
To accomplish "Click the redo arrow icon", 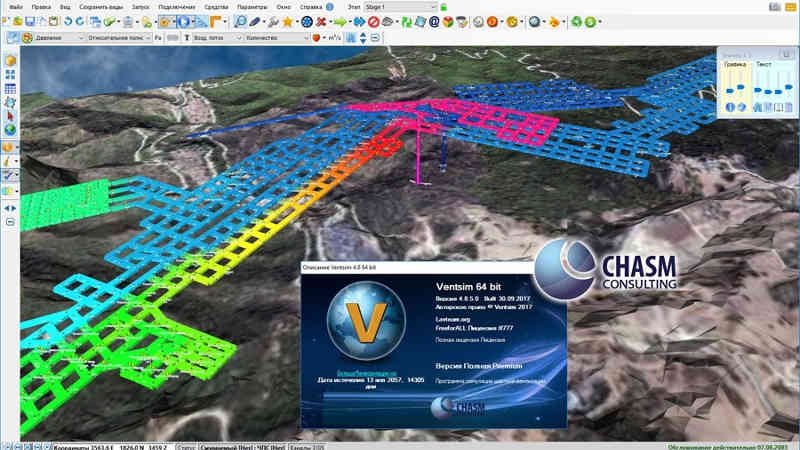I will (80, 21).
